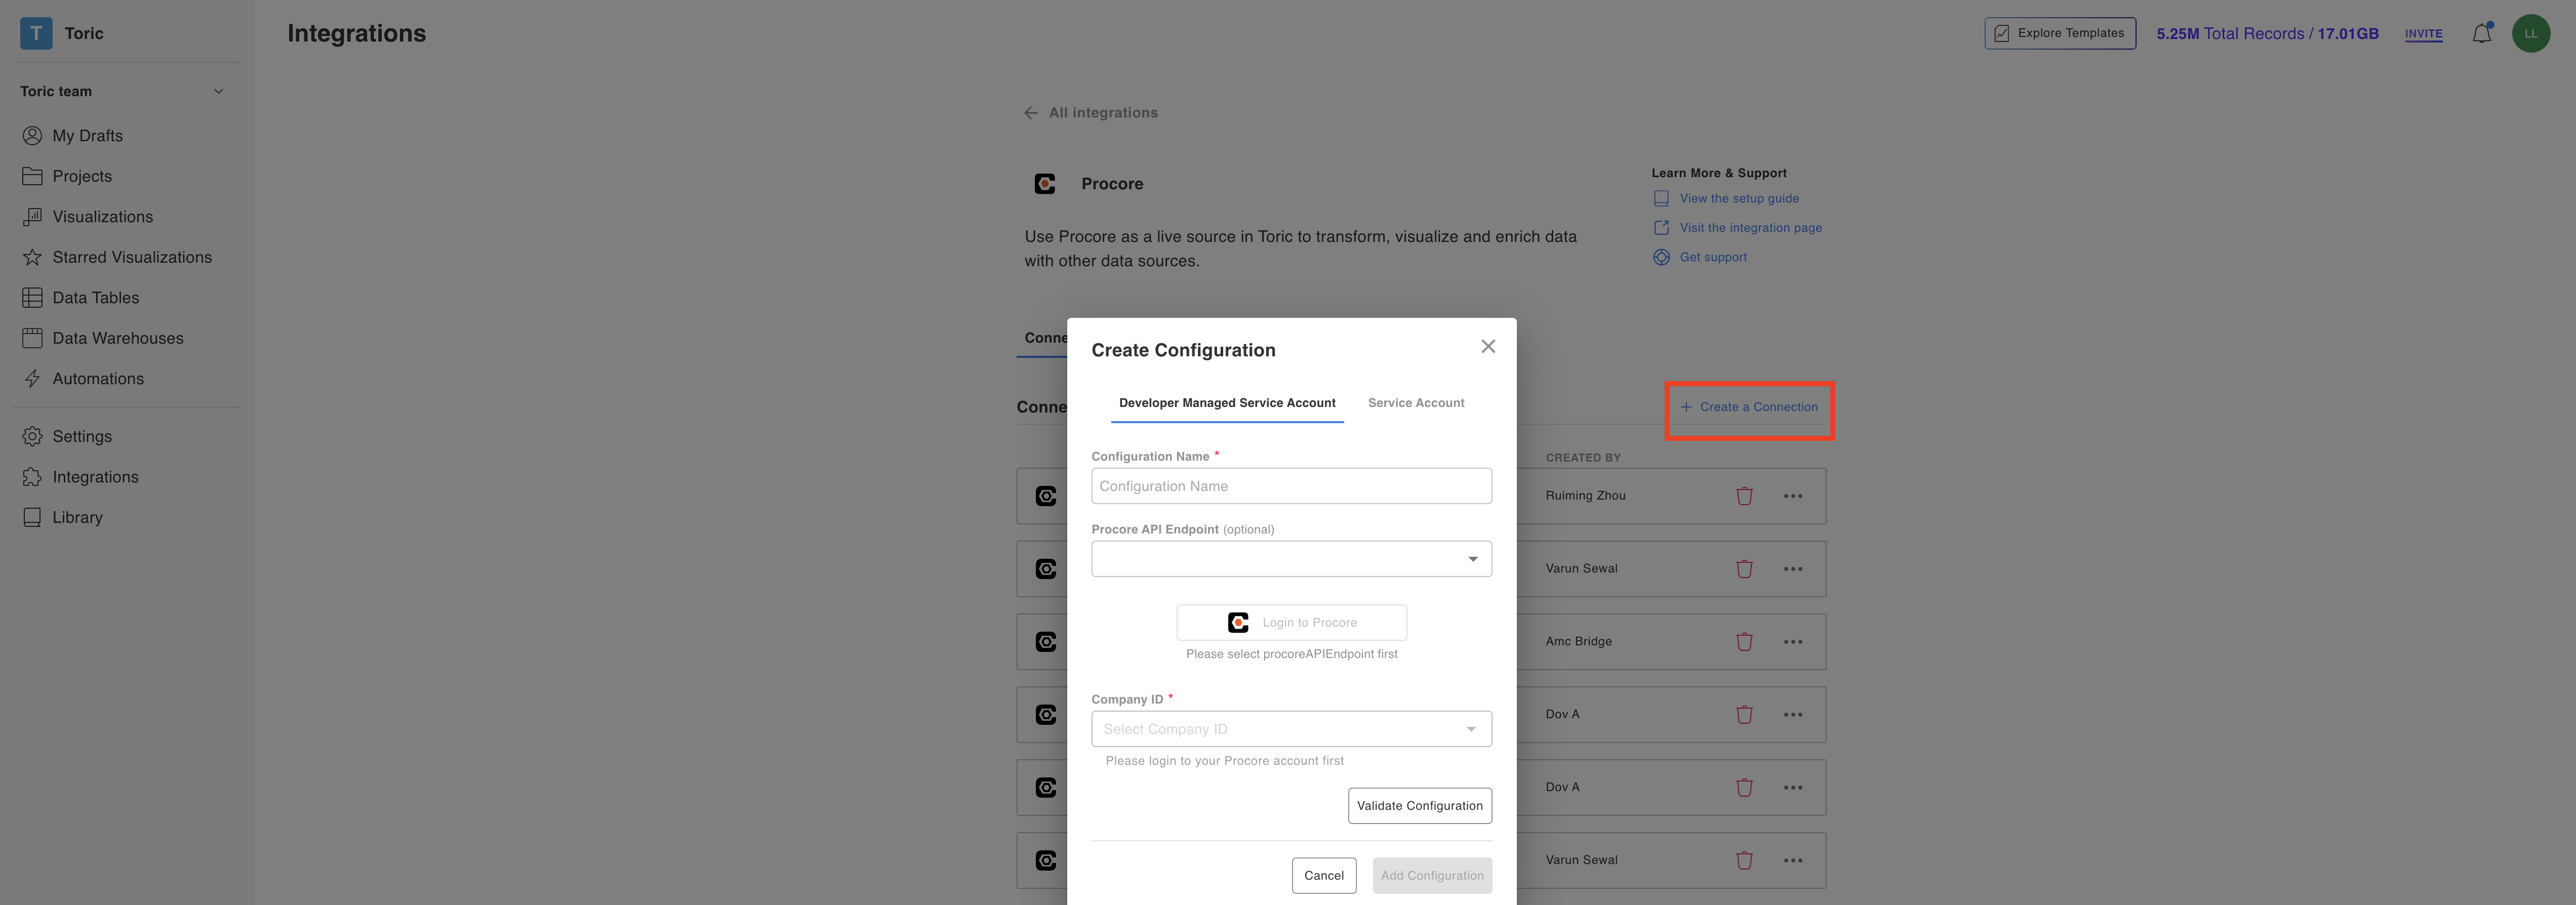
Task: Click Procore icon on Amc Bridge row
Action: click(1046, 642)
